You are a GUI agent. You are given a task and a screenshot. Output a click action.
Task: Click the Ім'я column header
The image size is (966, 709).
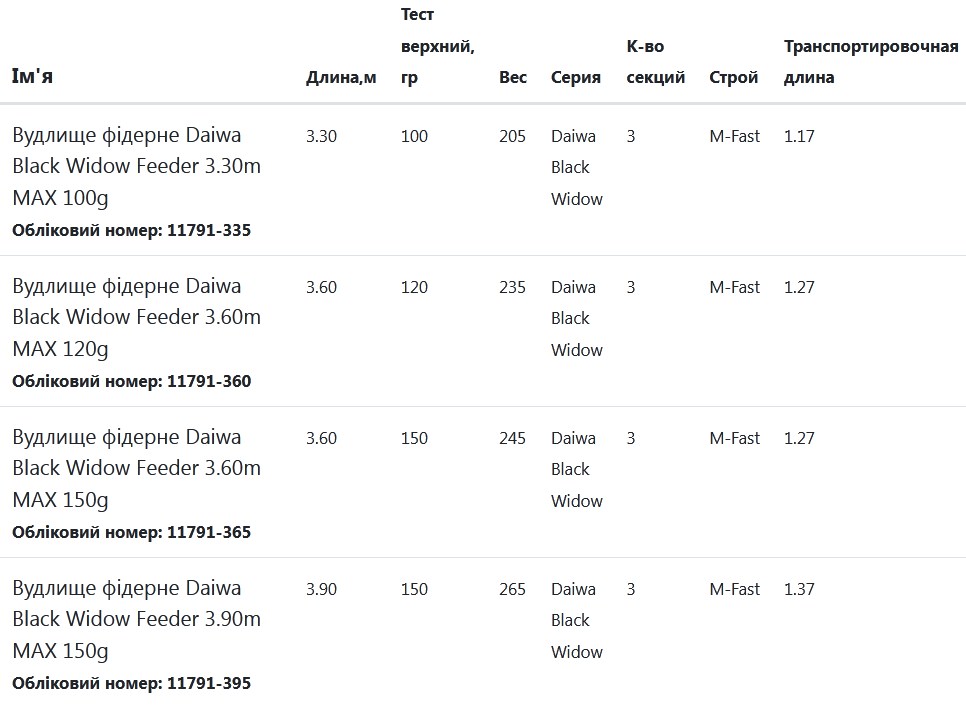pyautogui.click(x=32, y=76)
